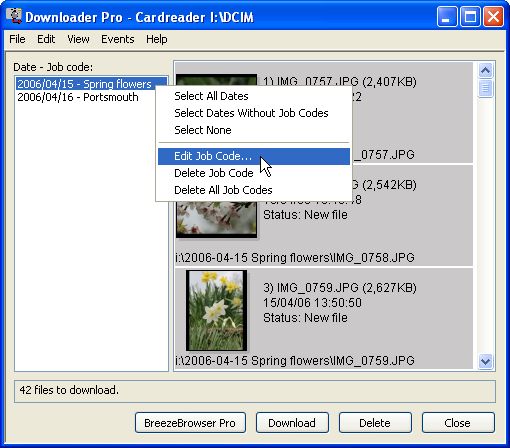Open the Events menu
Image resolution: width=510 pixels, height=448 pixels.
pos(118,39)
